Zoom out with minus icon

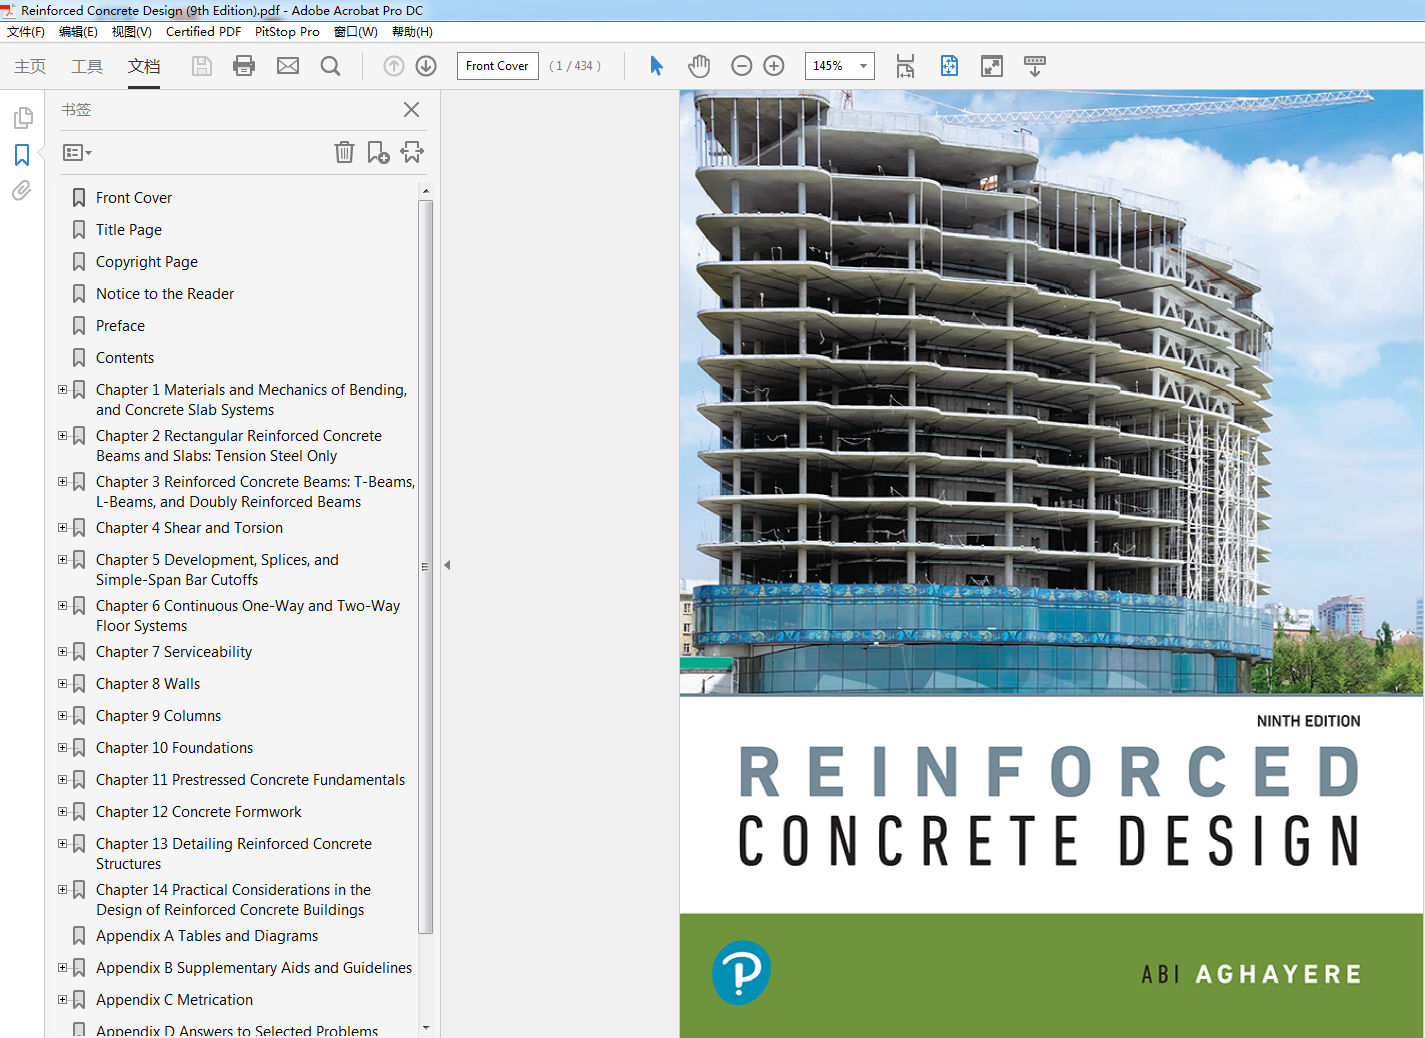pyautogui.click(x=742, y=66)
